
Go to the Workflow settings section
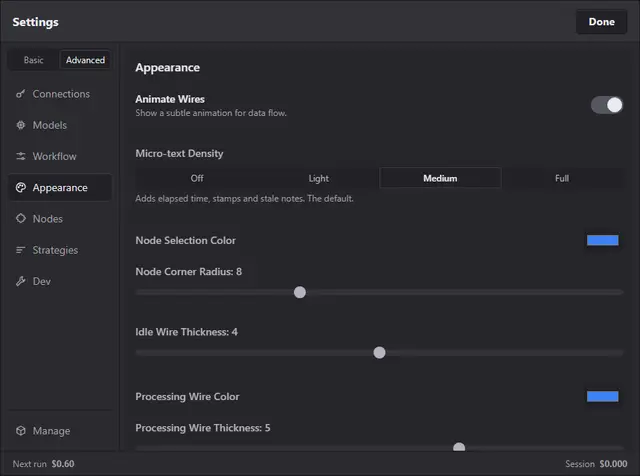click(60, 156)
